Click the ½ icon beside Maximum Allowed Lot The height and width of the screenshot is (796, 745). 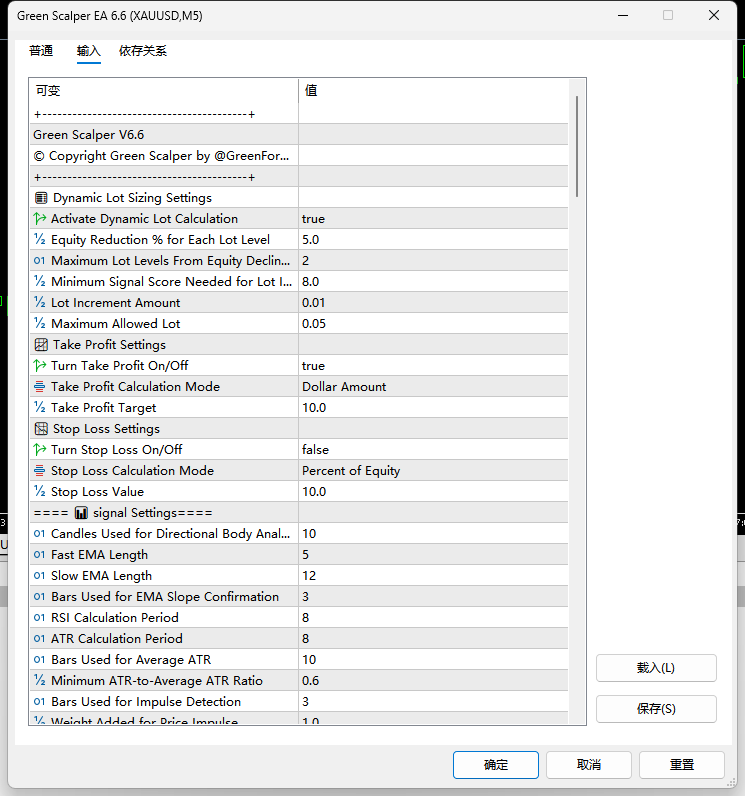40,323
